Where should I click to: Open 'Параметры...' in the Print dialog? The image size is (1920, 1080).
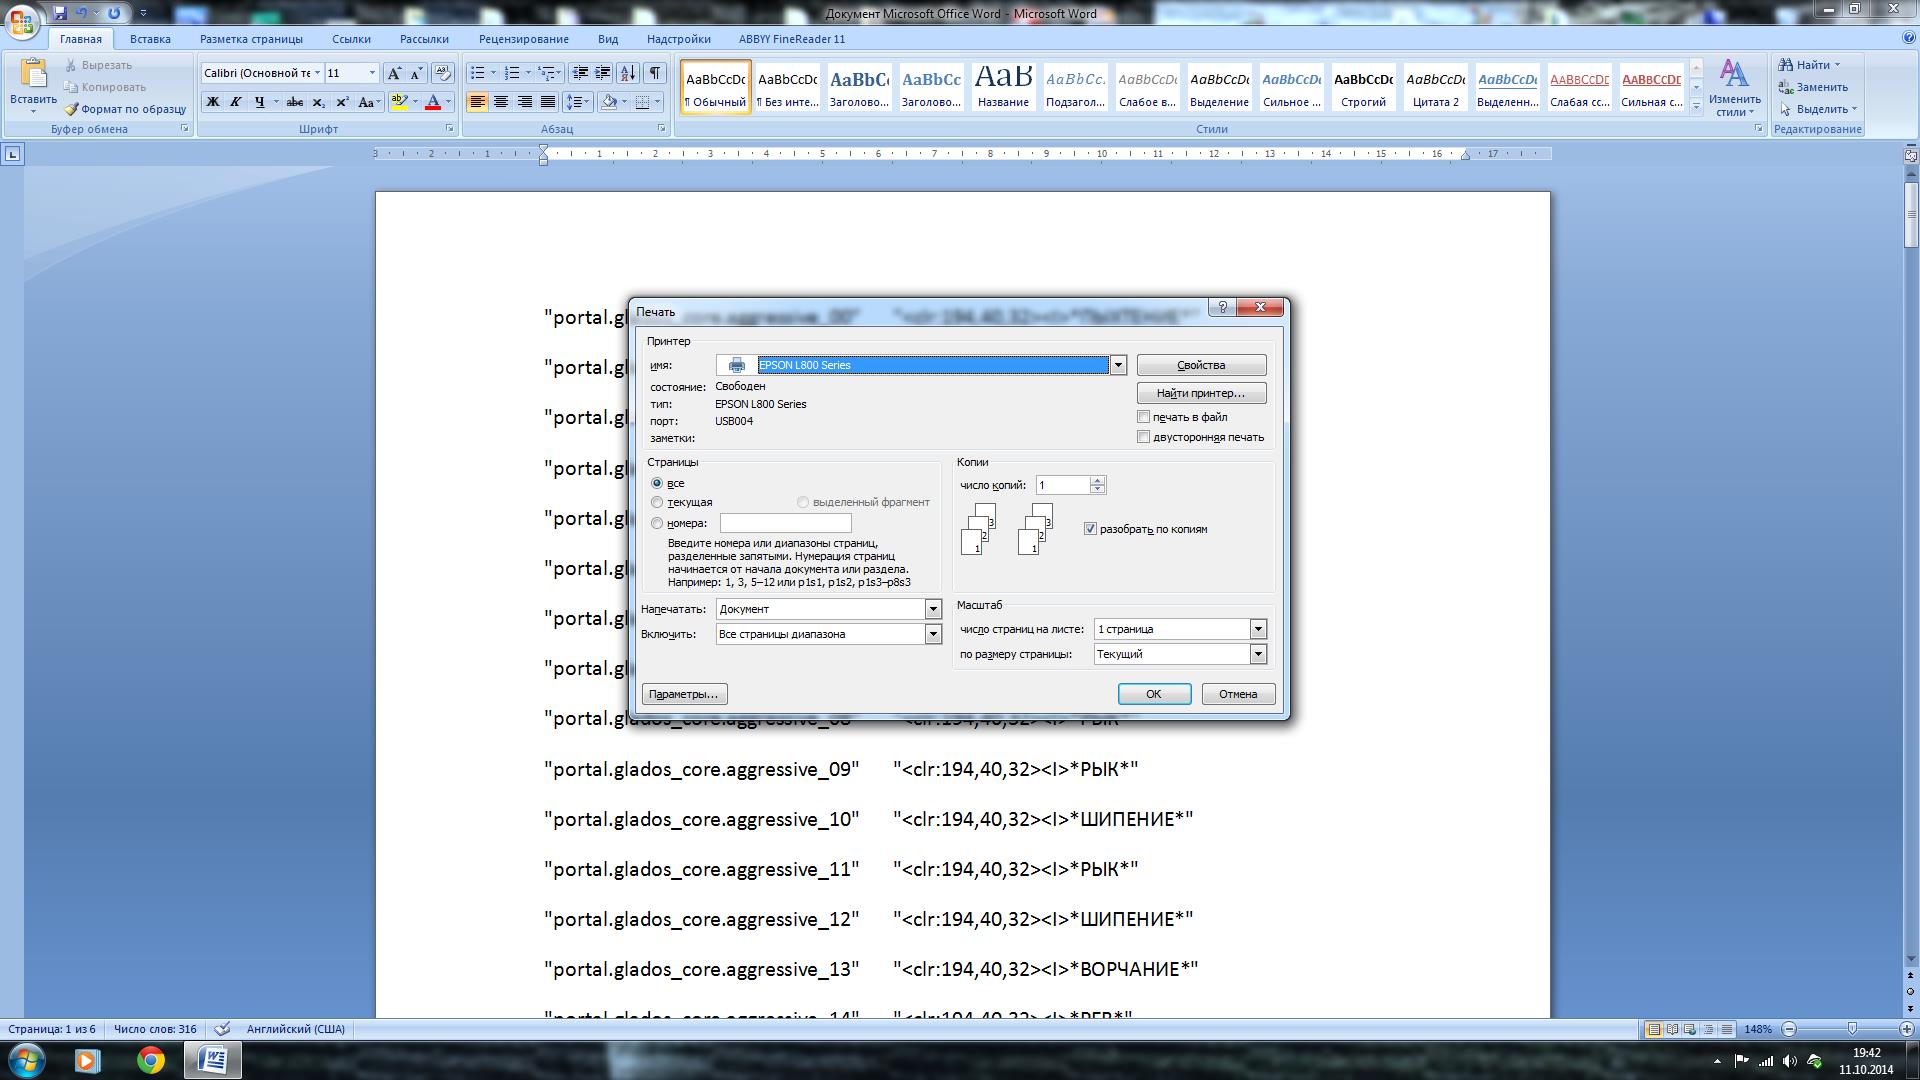684,694
